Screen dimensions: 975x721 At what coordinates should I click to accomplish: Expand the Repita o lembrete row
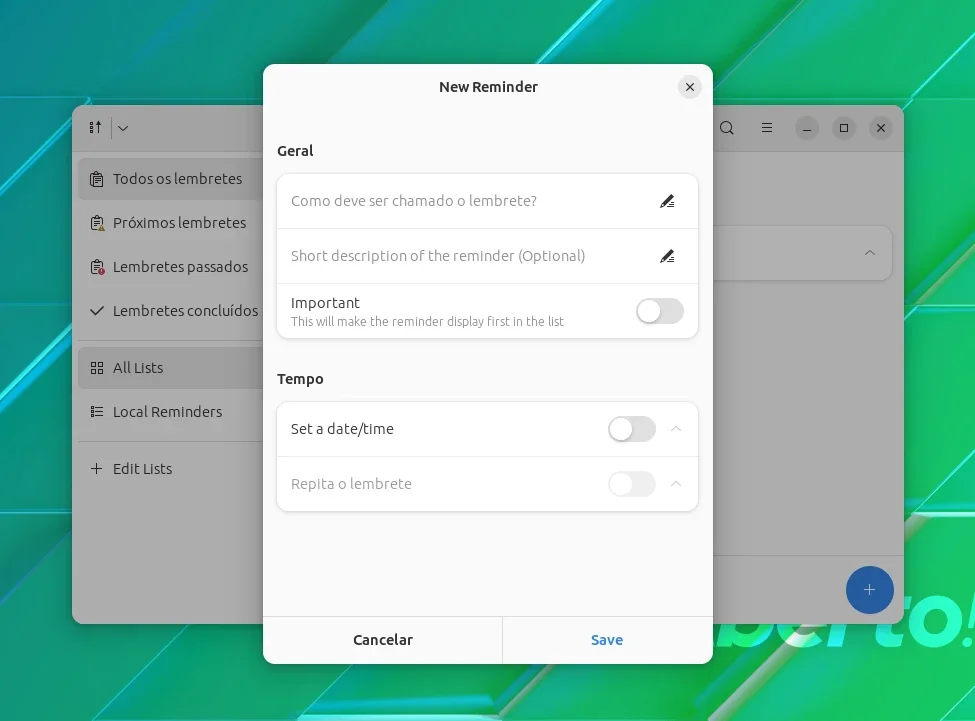coord(676,484)
